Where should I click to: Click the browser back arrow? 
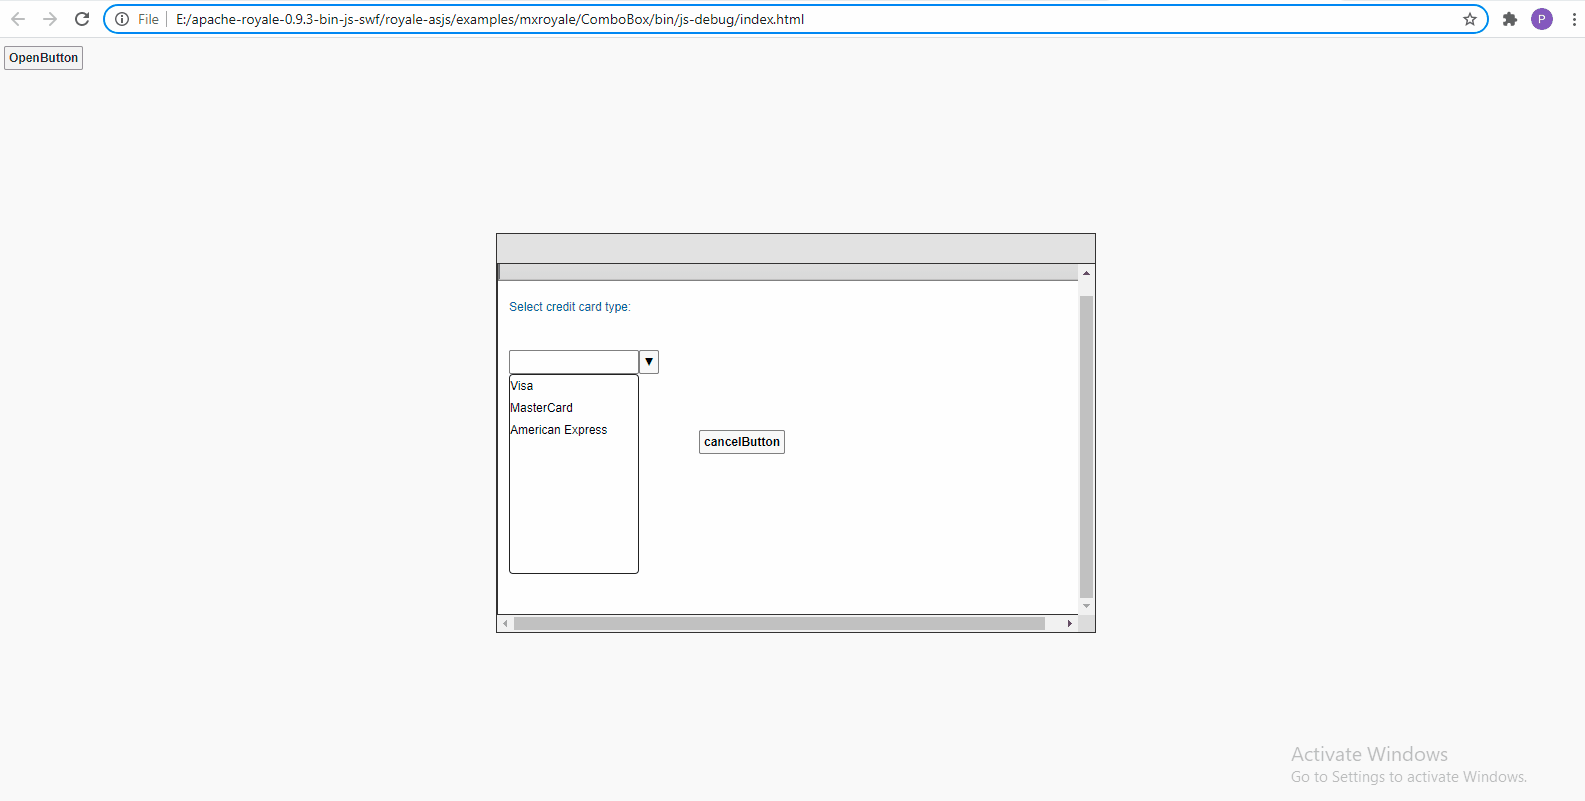(x=18, y=19)
